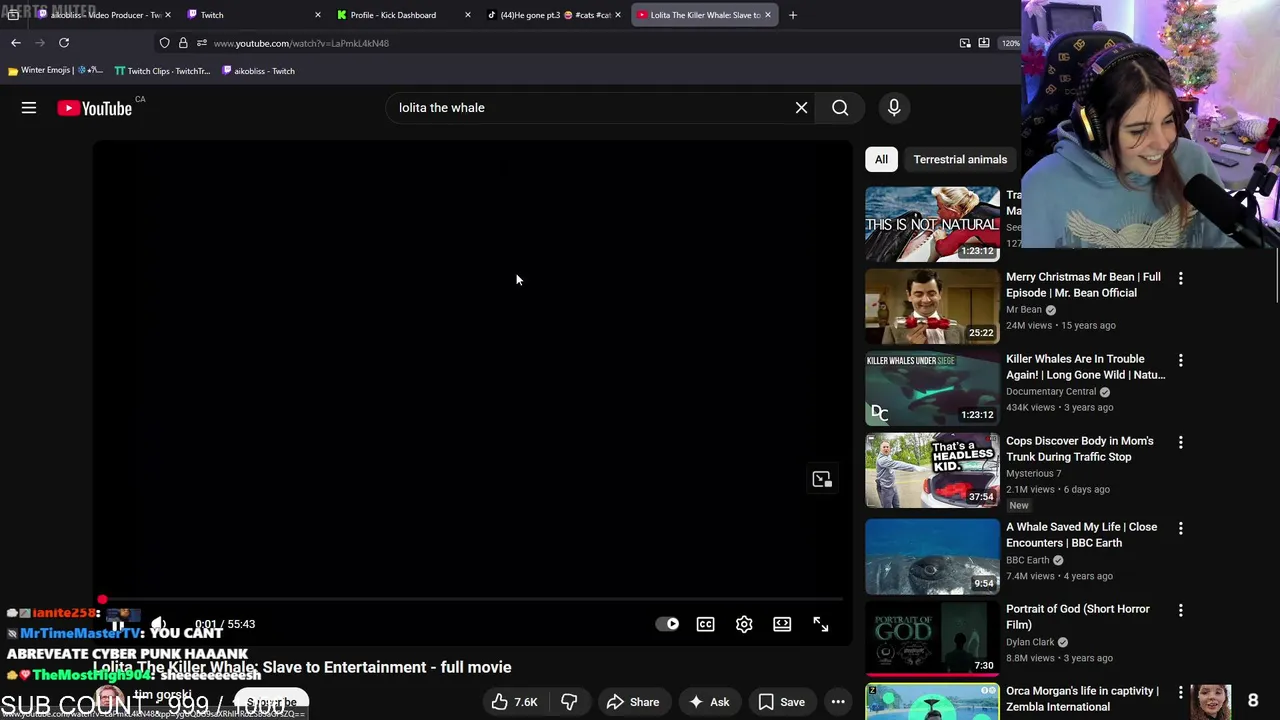Open options menu for Portrait of God video
Screen dimensions: 1280x720
(x=1181, y=610)
